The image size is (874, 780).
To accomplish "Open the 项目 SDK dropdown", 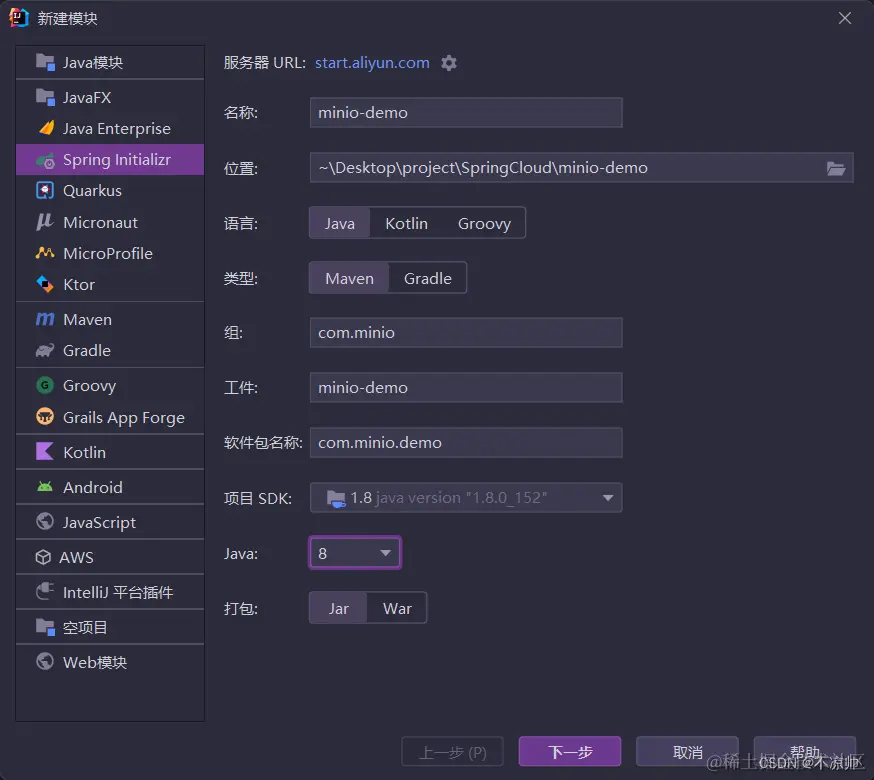I will [x=466, y=497].
